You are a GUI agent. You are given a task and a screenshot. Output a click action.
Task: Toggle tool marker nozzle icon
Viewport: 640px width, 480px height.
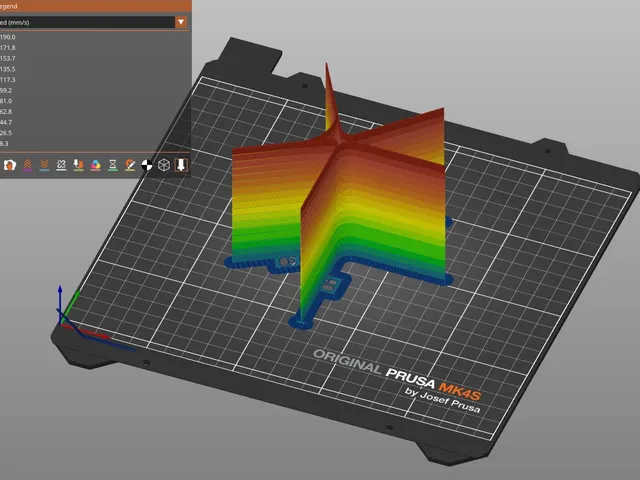pyautogui.click(x=181, y=165)
